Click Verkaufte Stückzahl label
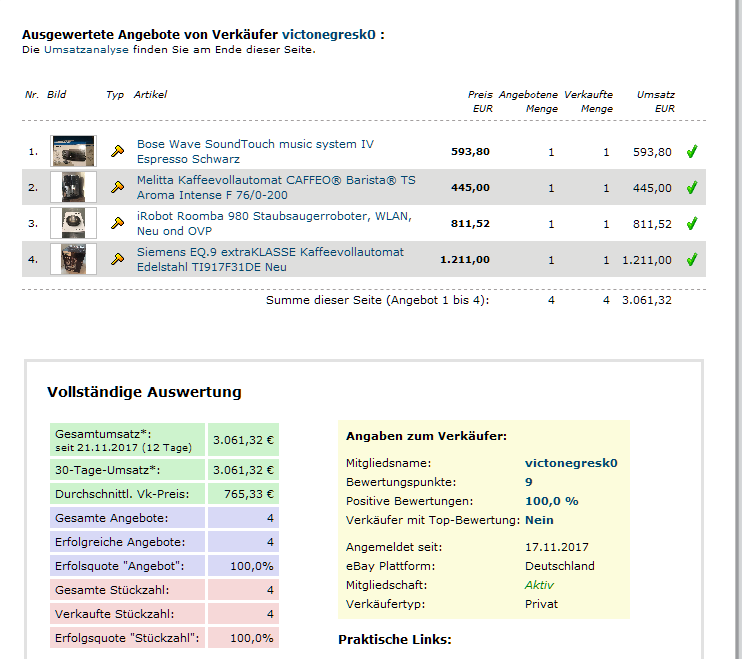The height and width of the screenshot is (659, 742). click(115, 614)
